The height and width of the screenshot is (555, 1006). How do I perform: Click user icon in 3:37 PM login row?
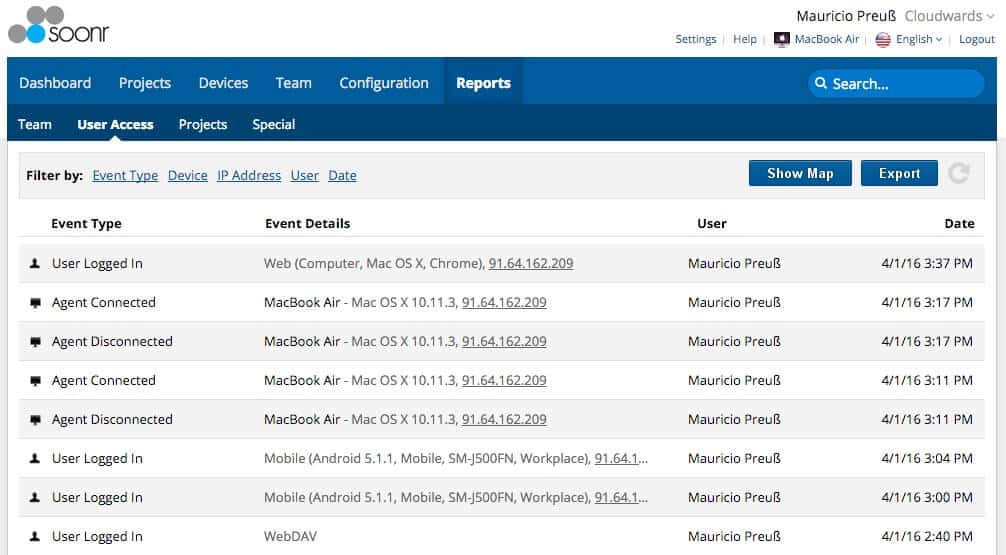35,263
